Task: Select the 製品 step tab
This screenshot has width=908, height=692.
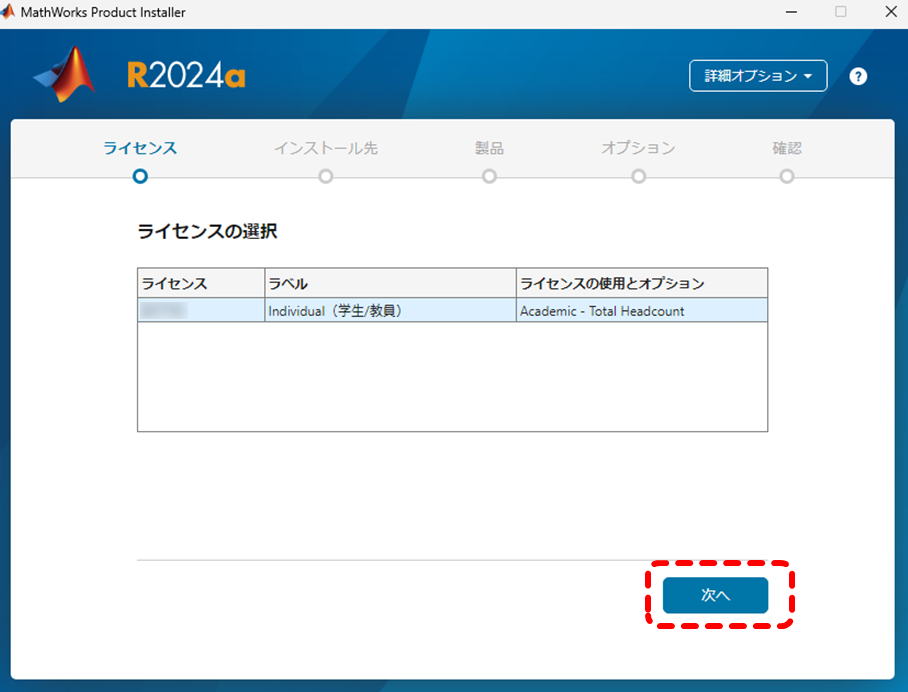Action: [489, 148]
